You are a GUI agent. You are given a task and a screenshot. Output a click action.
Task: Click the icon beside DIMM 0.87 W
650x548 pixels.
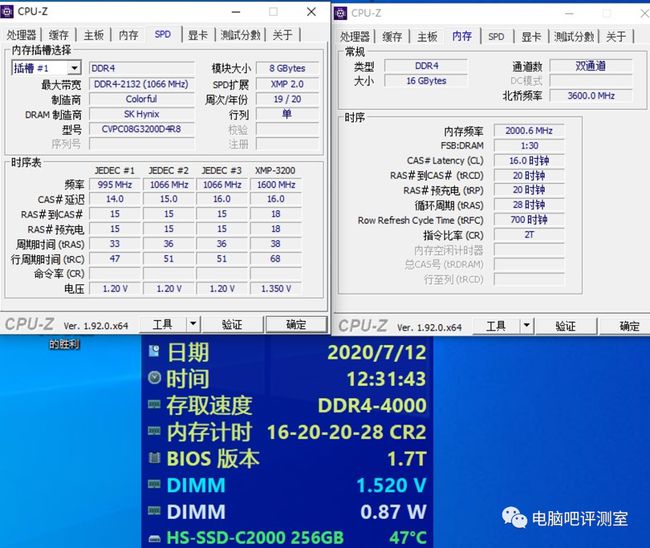(x=154, y=511)
